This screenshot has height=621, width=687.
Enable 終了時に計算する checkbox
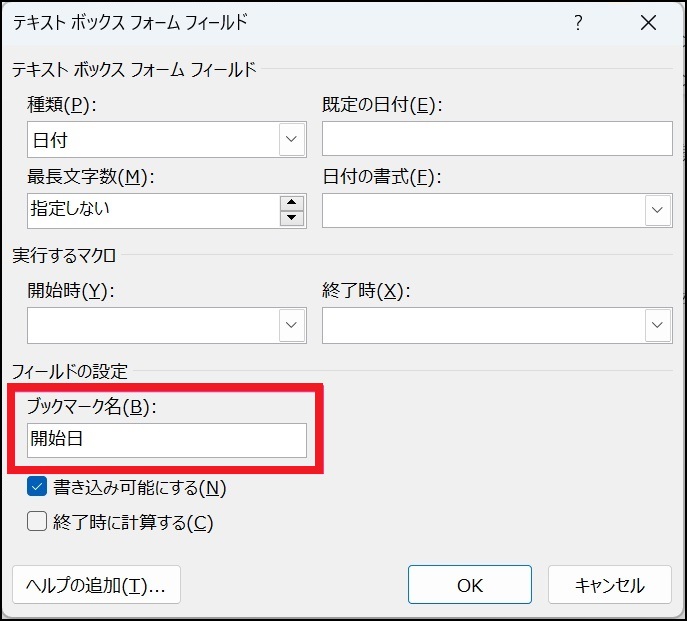coord(37,522)
